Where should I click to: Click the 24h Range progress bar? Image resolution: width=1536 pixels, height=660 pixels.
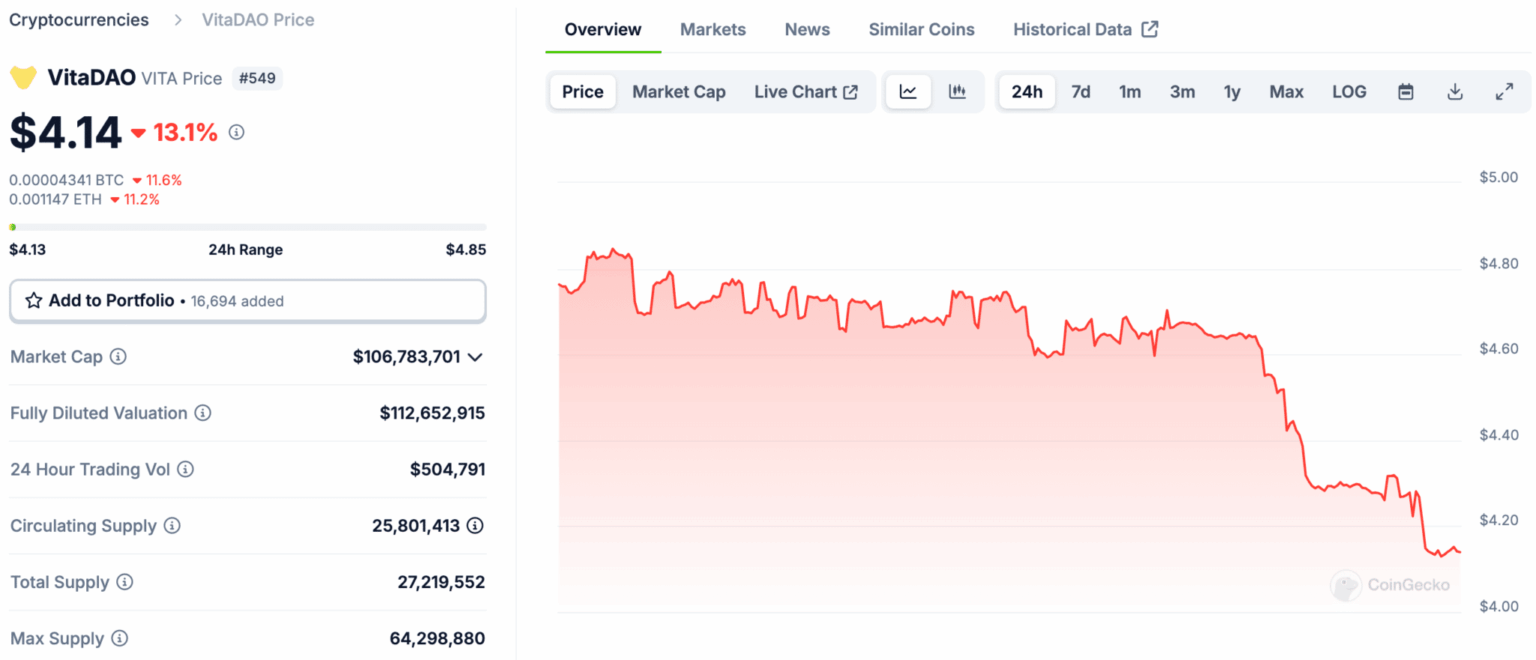(x=248, y=227)
